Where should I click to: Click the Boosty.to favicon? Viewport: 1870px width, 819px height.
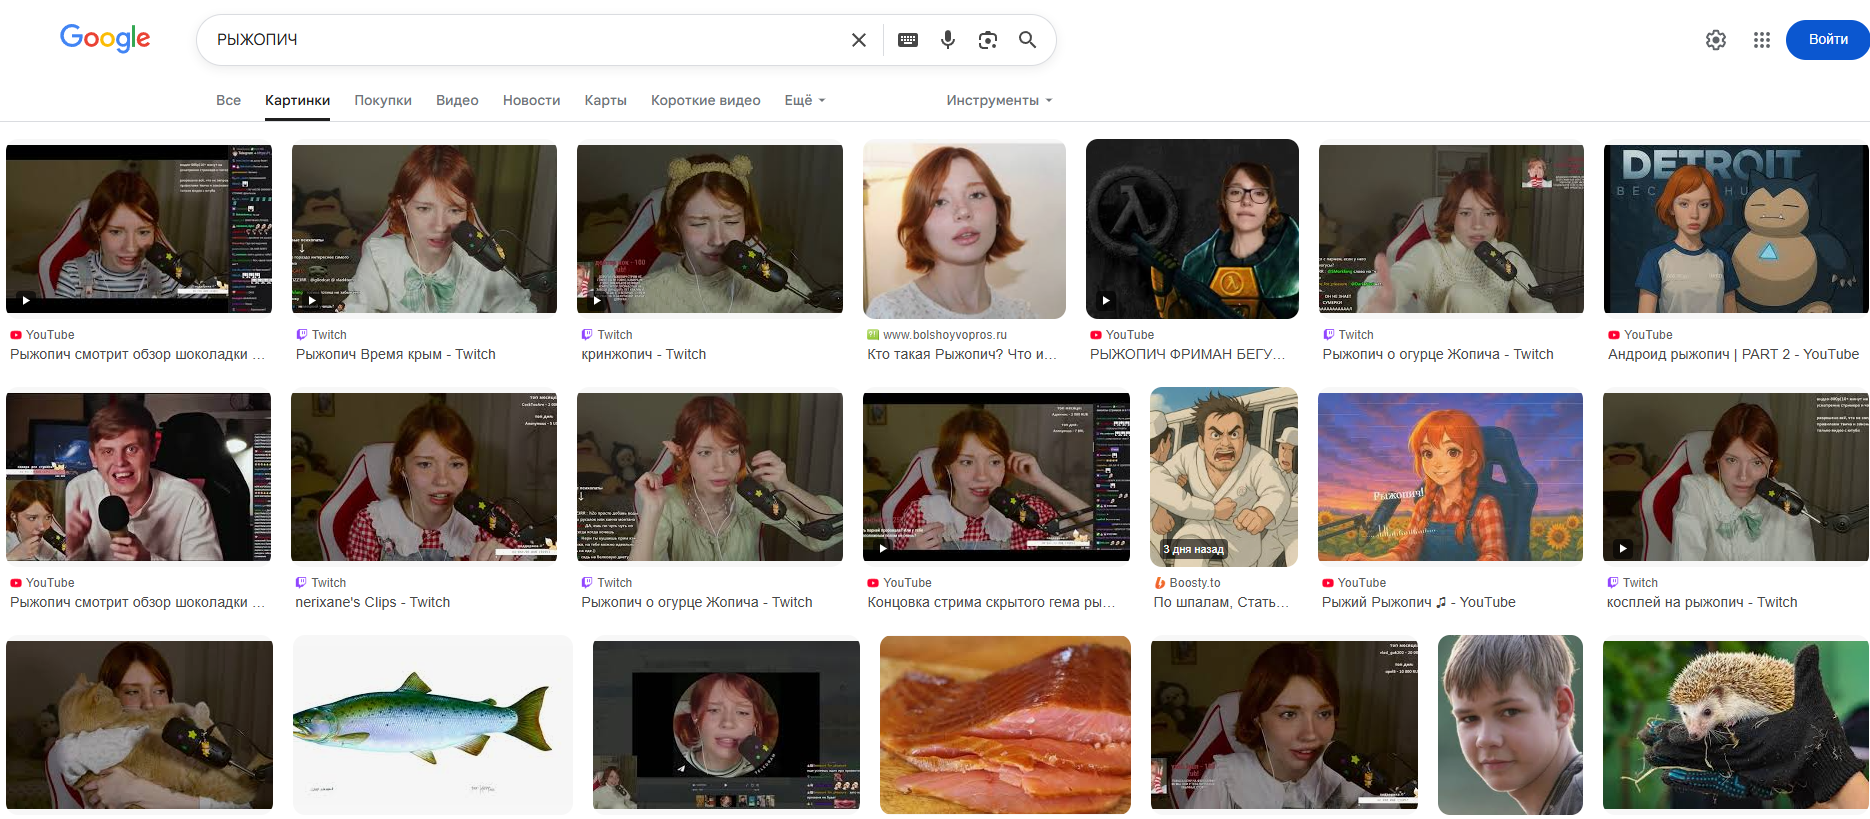point(1160,583)
